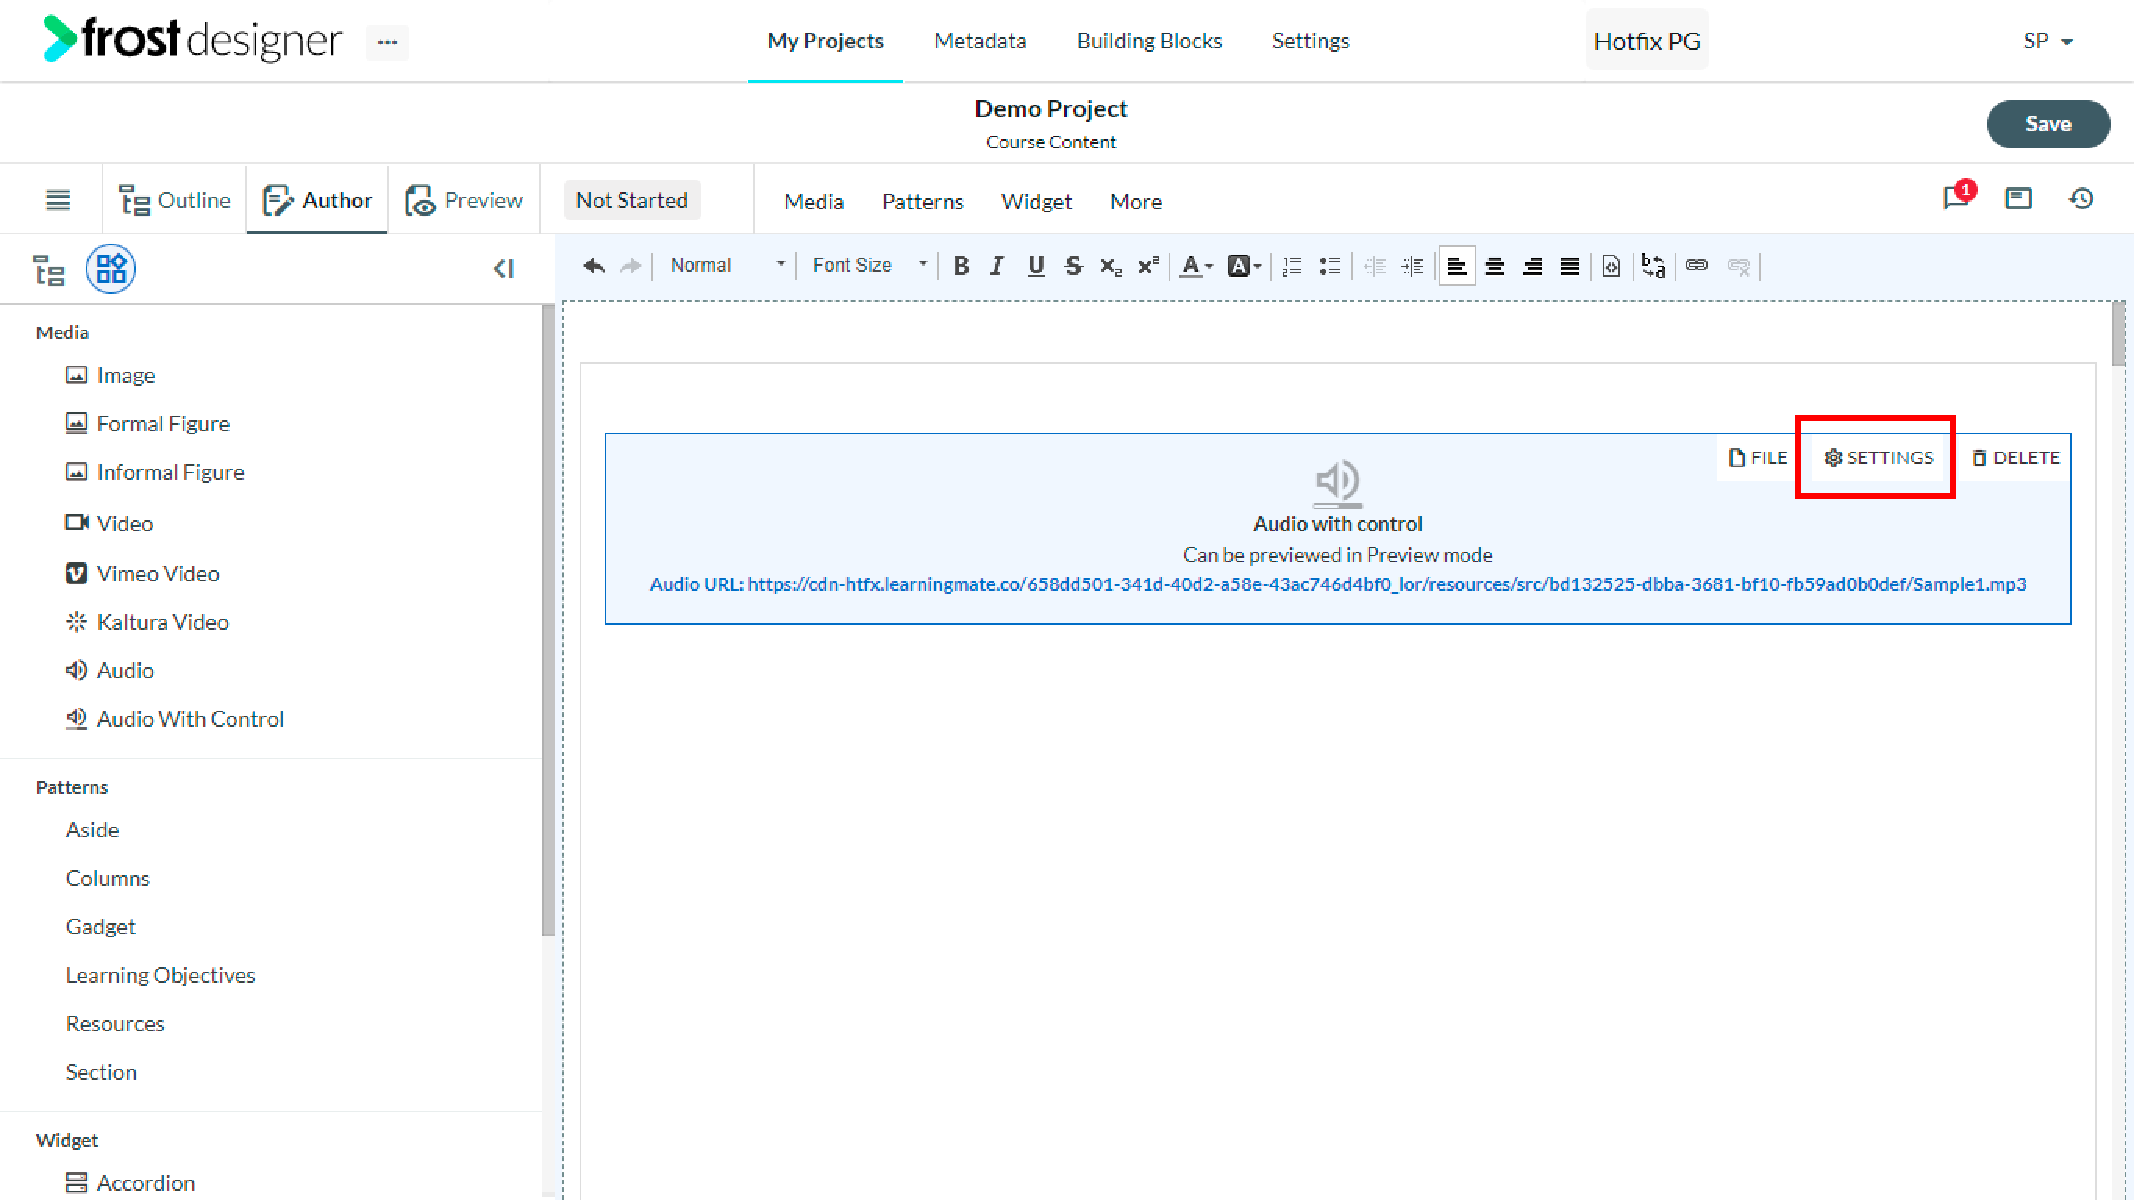Screen dimensions: 2135x1201
Task: Open the Patterns menu
Action: [x=922, y=201]
